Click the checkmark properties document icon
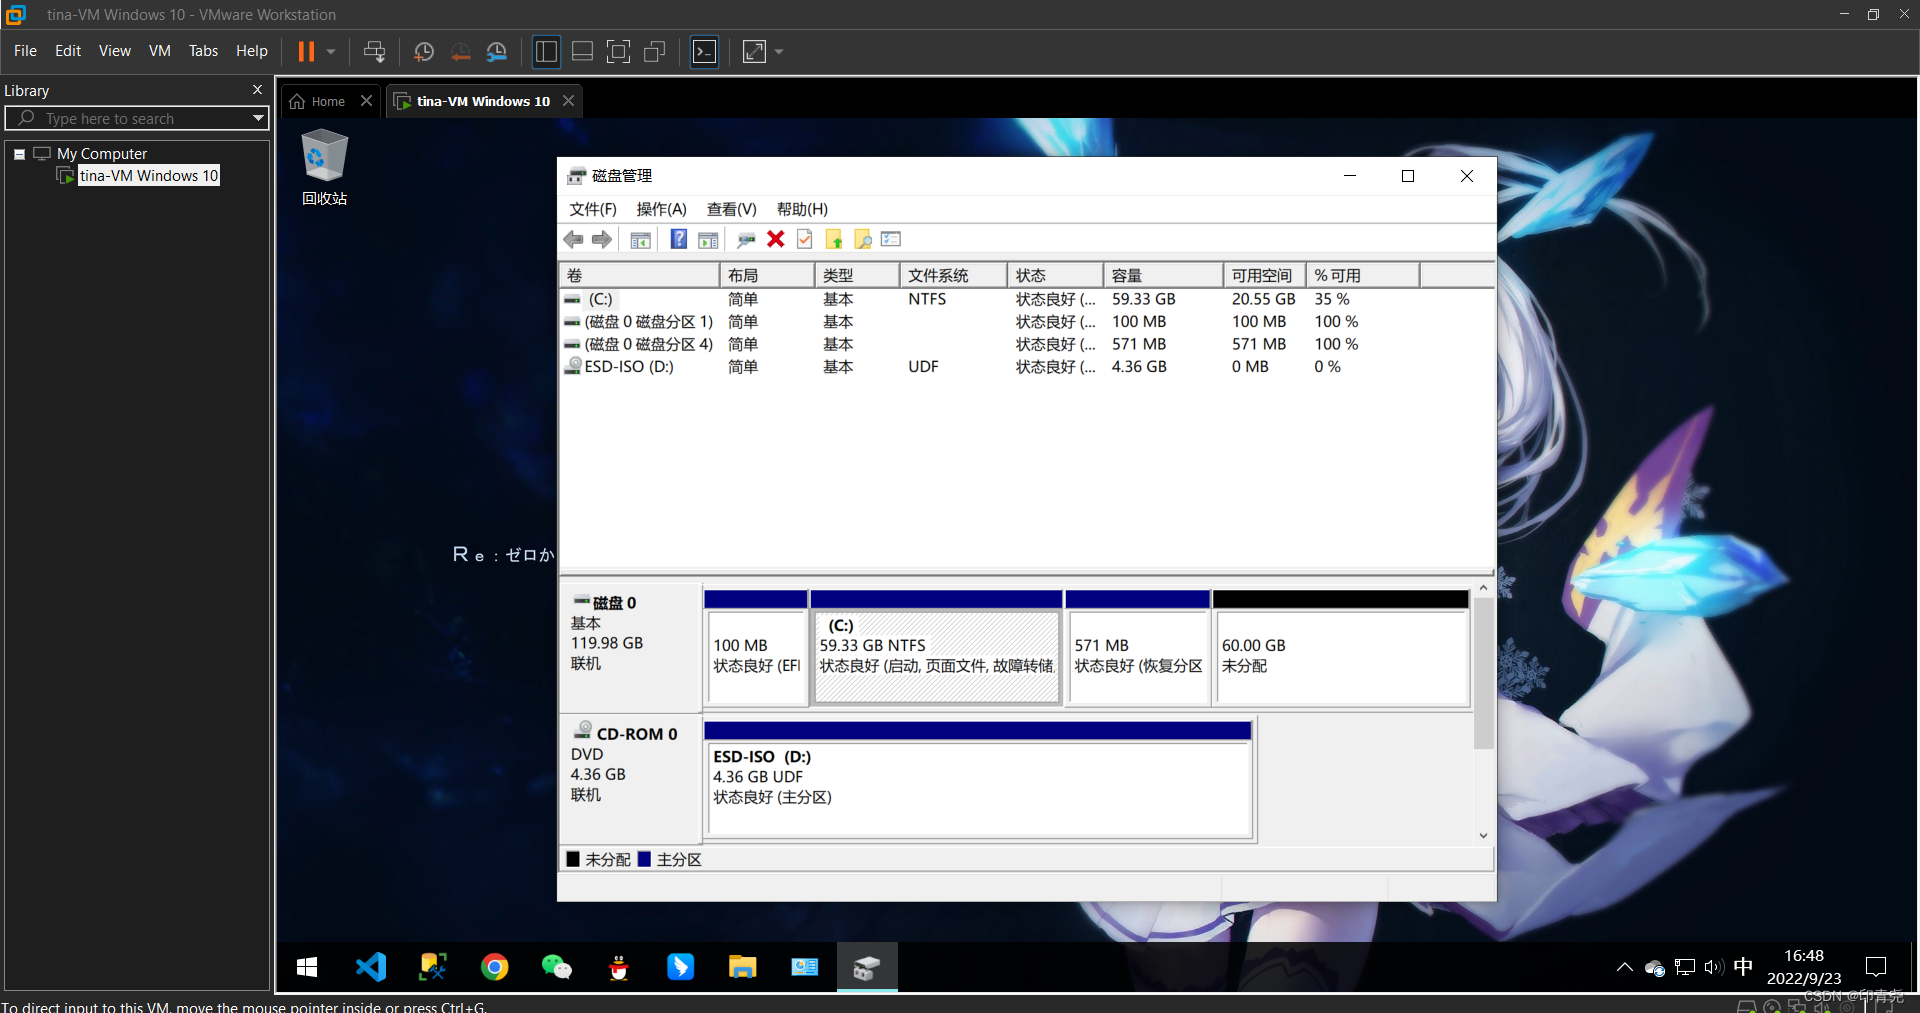Screen dimensions: 1920x1013 804,239
